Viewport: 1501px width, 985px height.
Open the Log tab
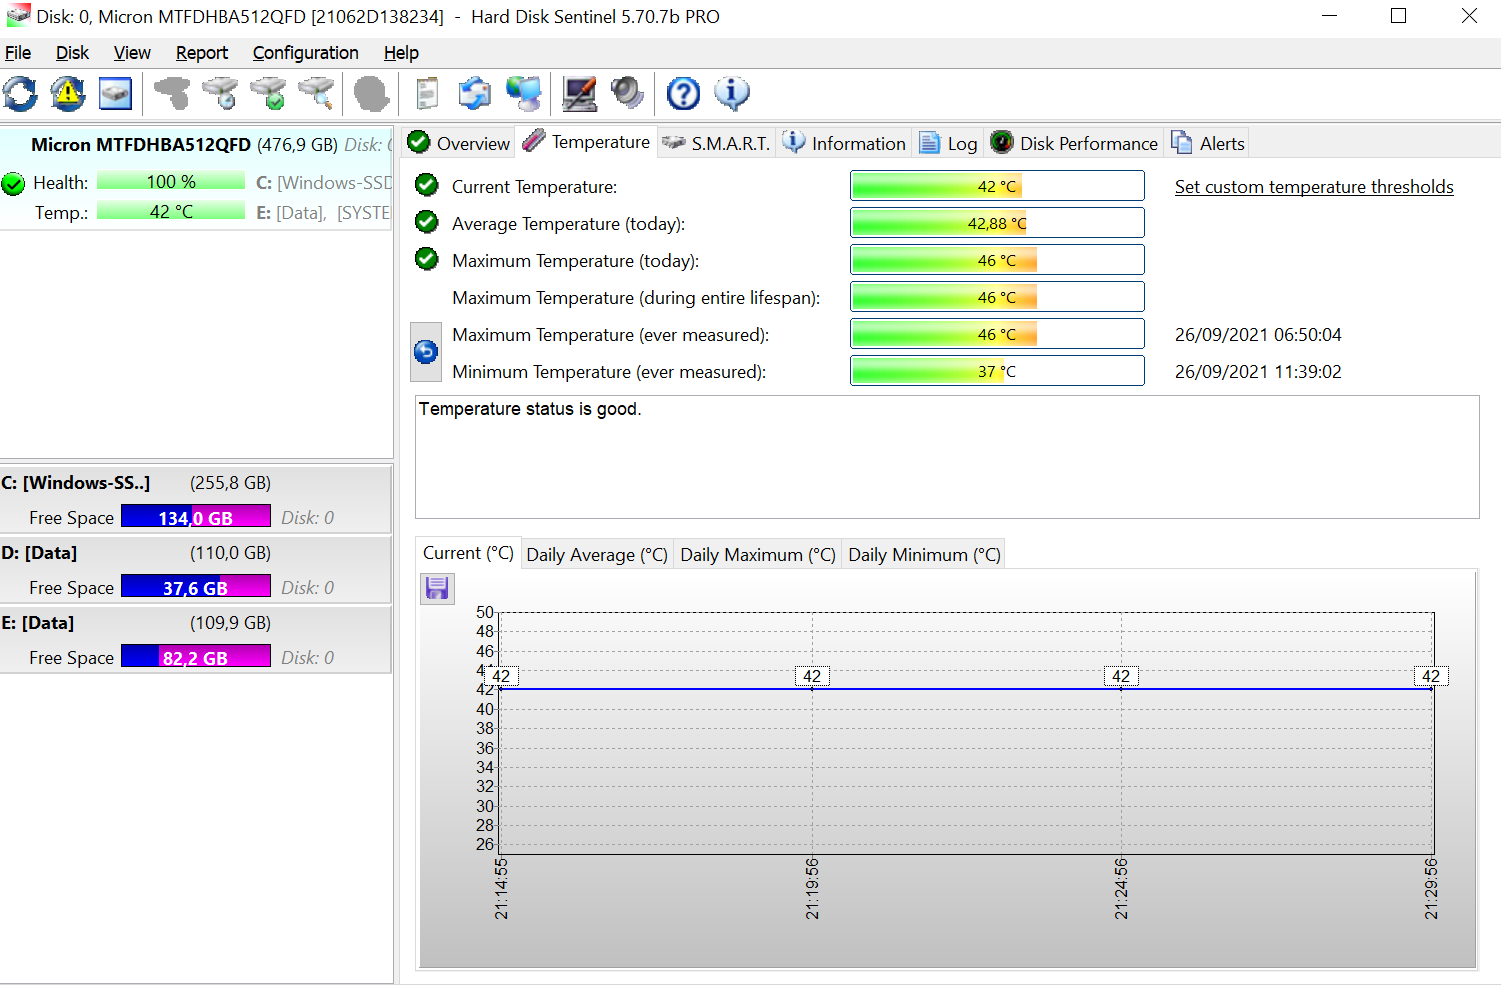point(948,143)
